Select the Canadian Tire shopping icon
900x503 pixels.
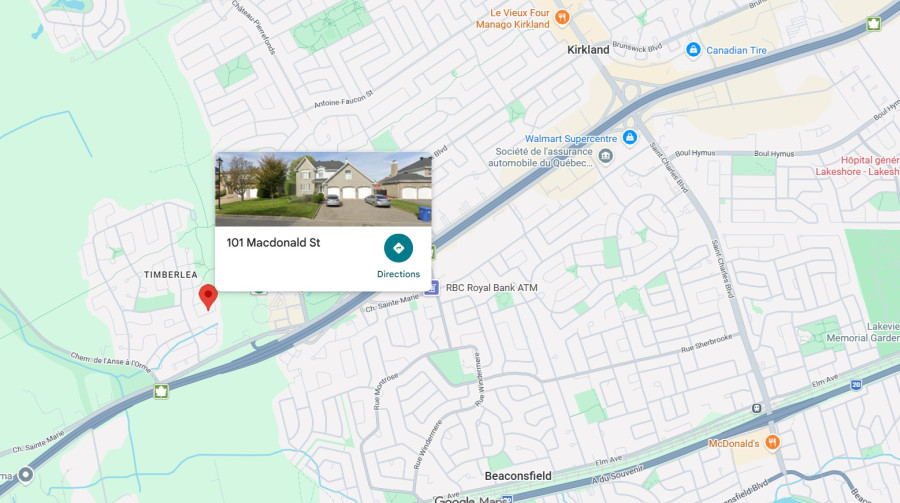click(693, 49)
